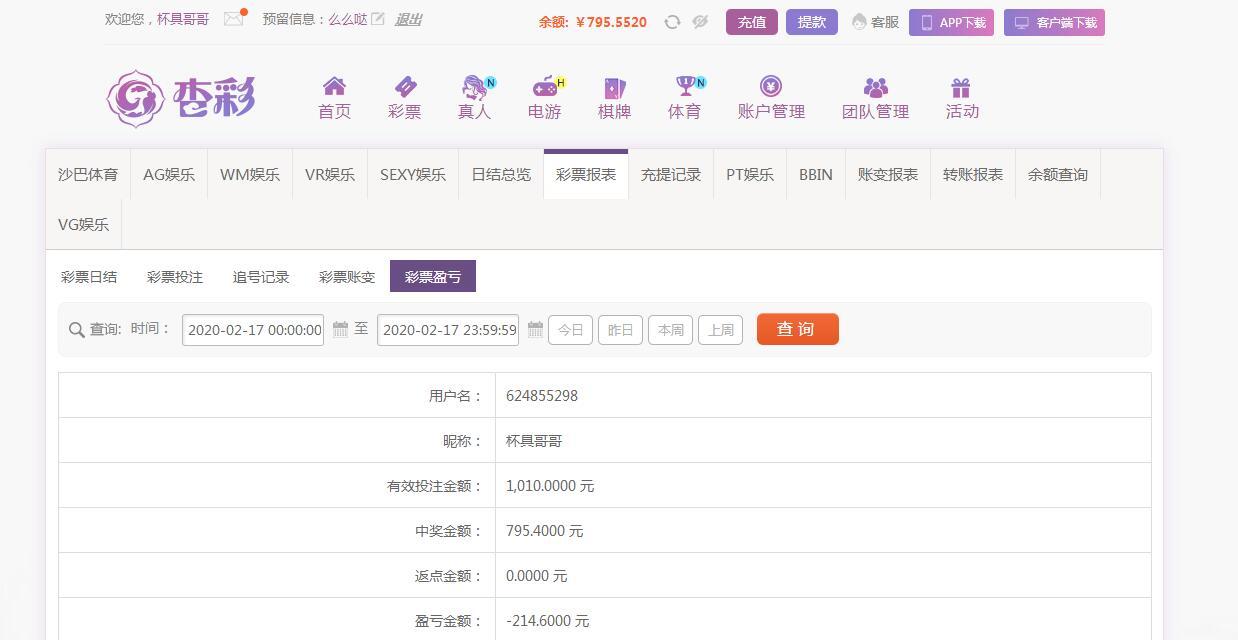Select username value 624855298
Image resolution: width=1238 pixels, height=640 pixels.
(542, 395)
